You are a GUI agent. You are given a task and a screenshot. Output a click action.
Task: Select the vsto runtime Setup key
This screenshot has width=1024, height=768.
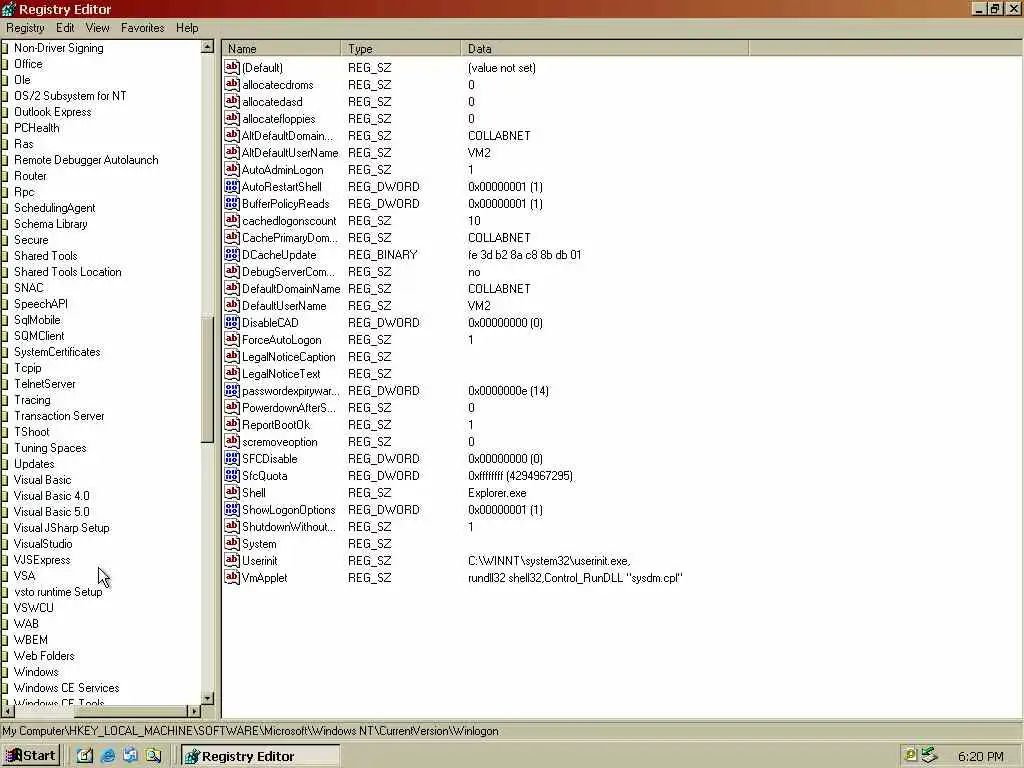58,592
